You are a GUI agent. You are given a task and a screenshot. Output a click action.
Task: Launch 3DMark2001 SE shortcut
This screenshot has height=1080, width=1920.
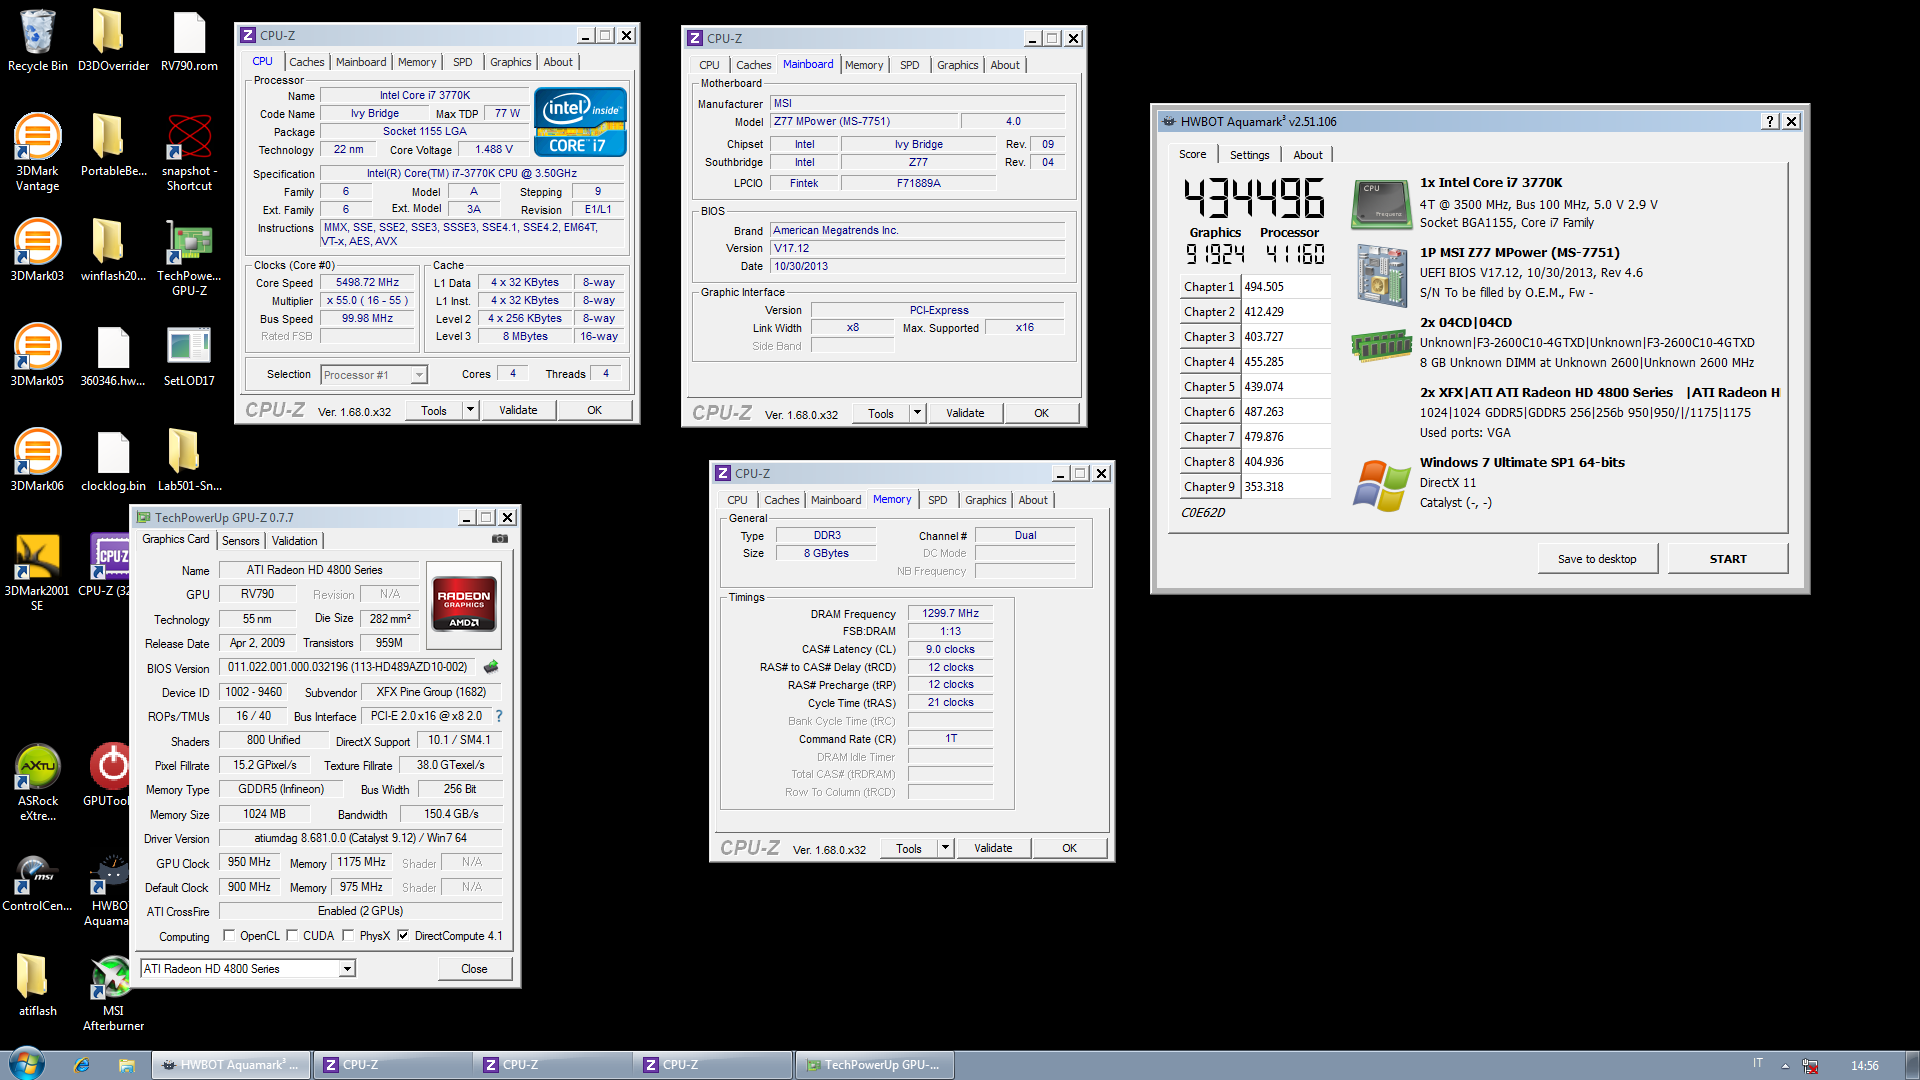(37, 572)
